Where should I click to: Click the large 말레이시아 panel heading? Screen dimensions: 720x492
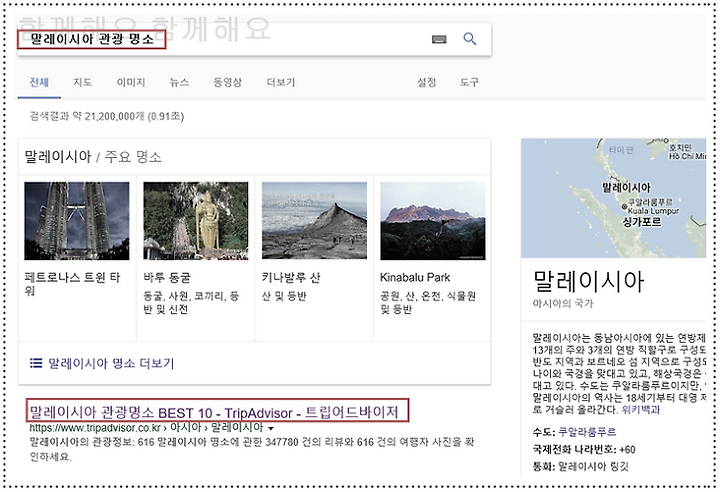click(x=589, y=281)
